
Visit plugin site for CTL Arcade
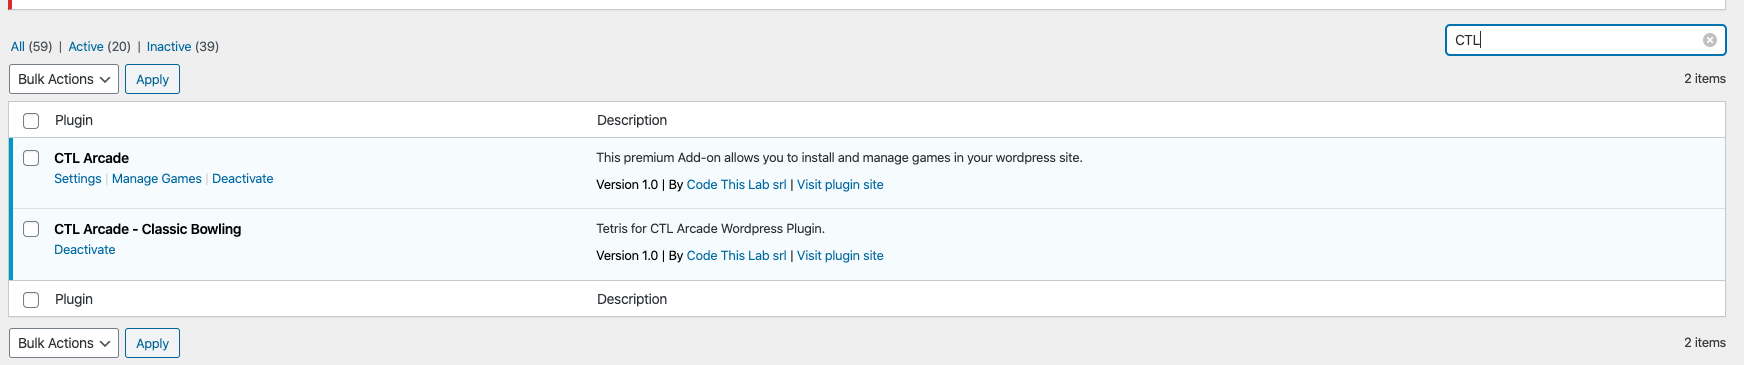point(840,184)
